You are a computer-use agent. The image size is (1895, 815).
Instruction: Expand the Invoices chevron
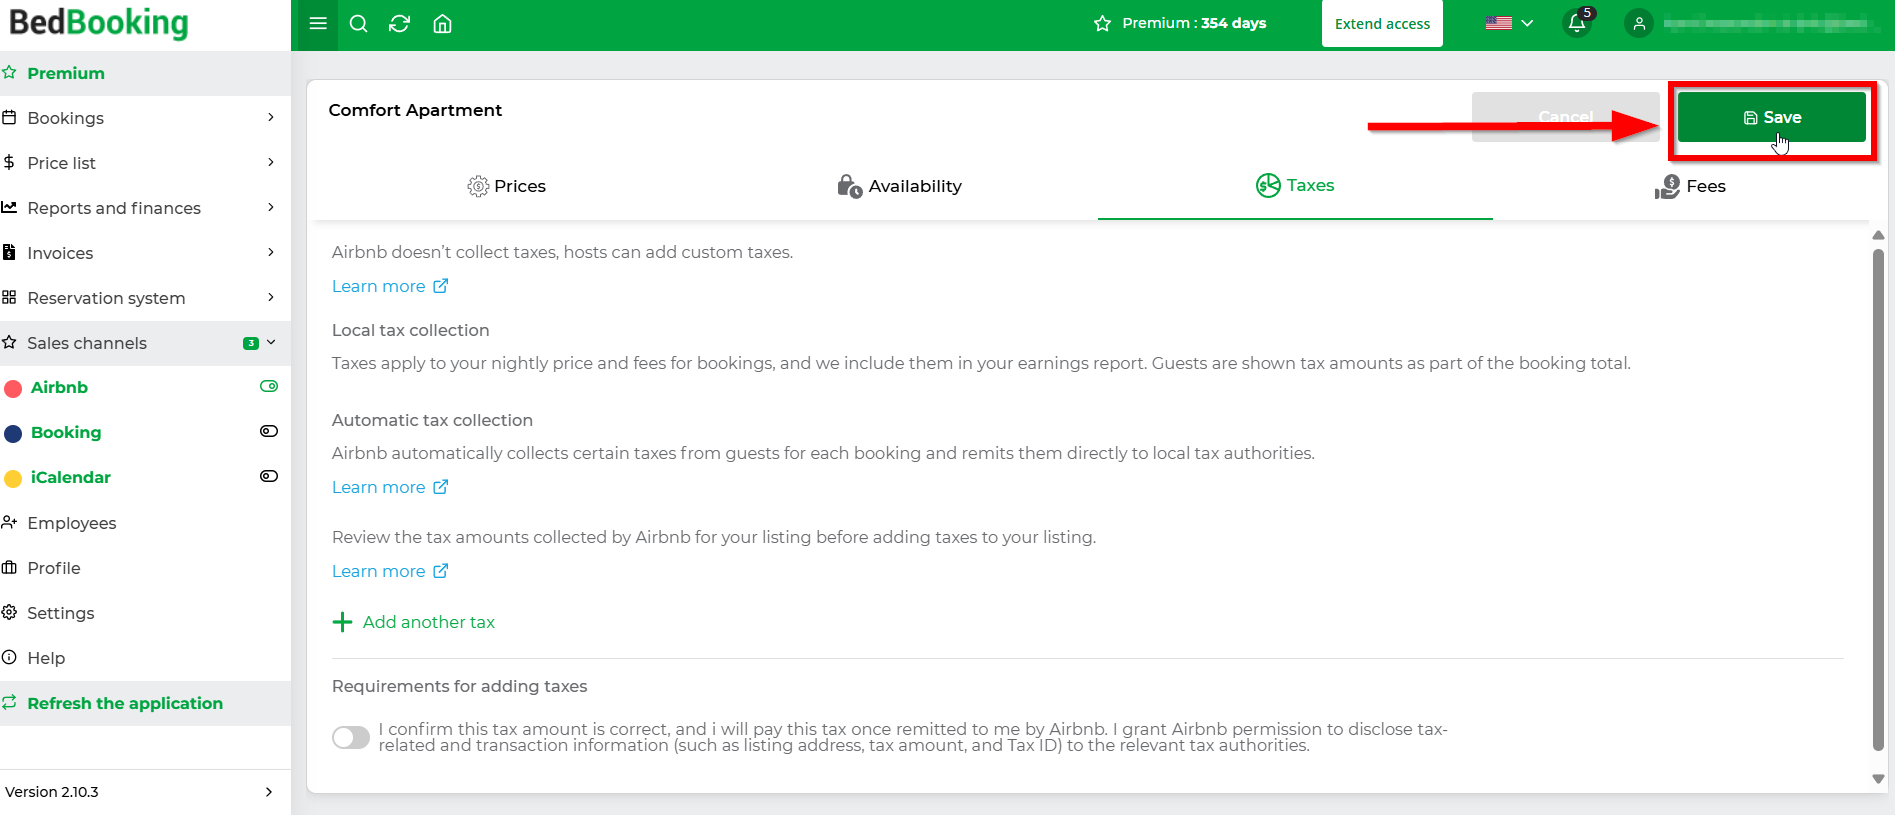[x=271, y=252]
